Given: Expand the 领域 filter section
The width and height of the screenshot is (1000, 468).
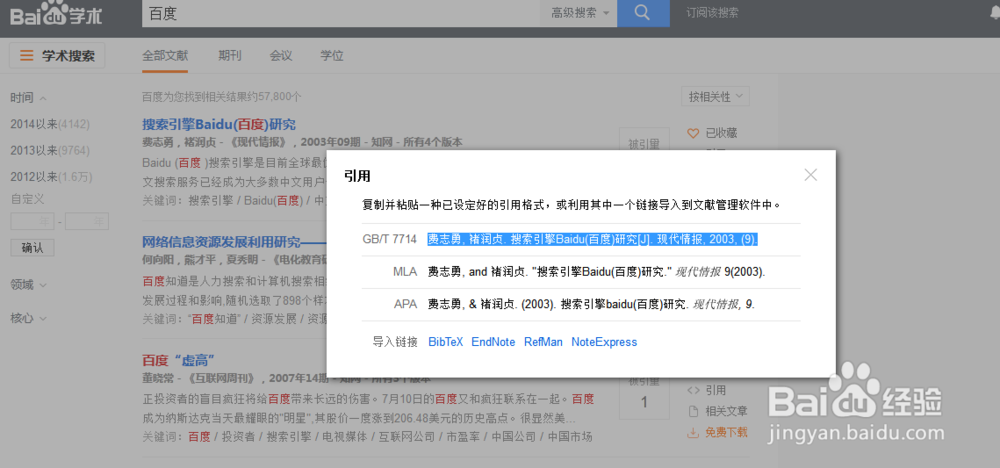Looking at the screenshot, I should [x=29, y=284].
